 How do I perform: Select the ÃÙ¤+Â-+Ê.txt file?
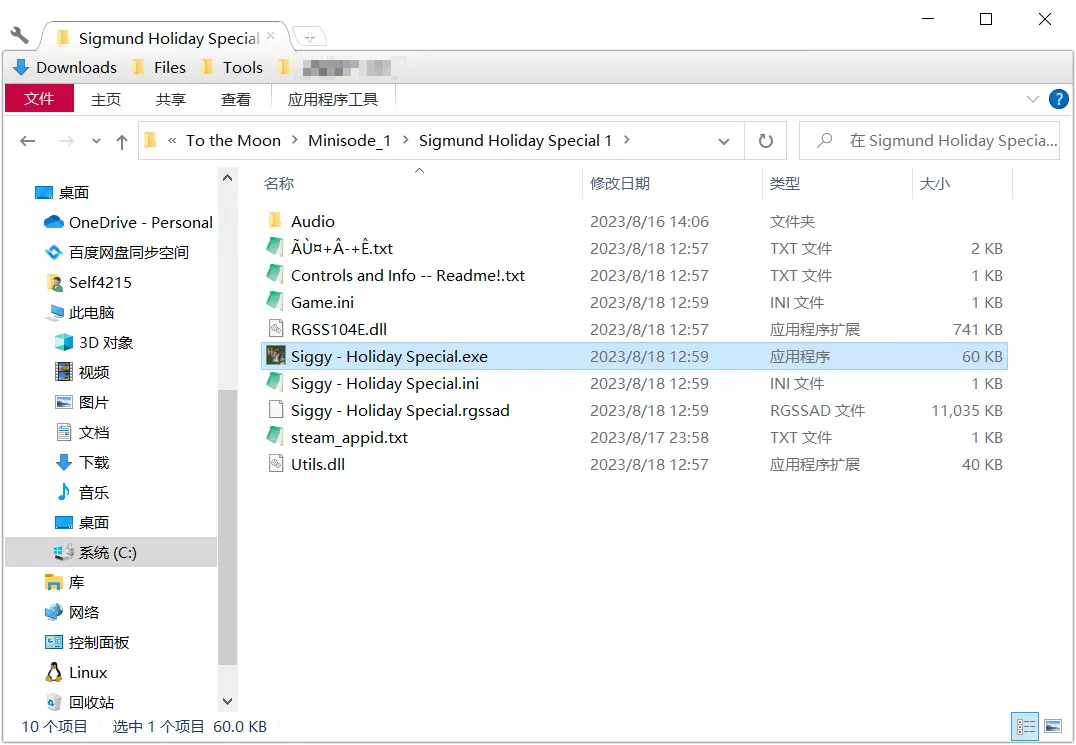click(x=342, y=248)
